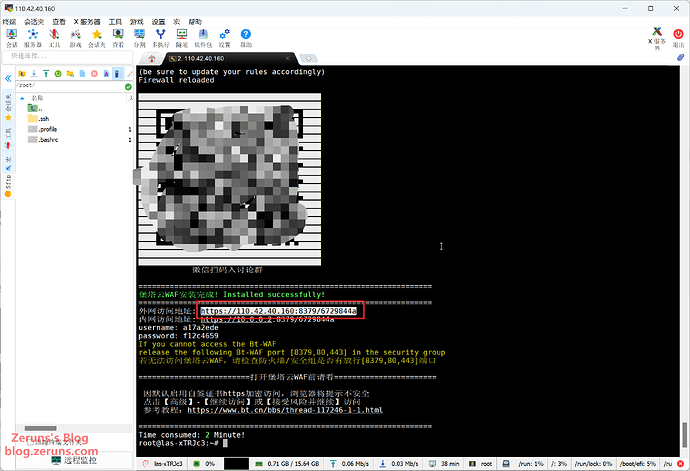Click the 快速连接 quick connect field

click(67, 56)
